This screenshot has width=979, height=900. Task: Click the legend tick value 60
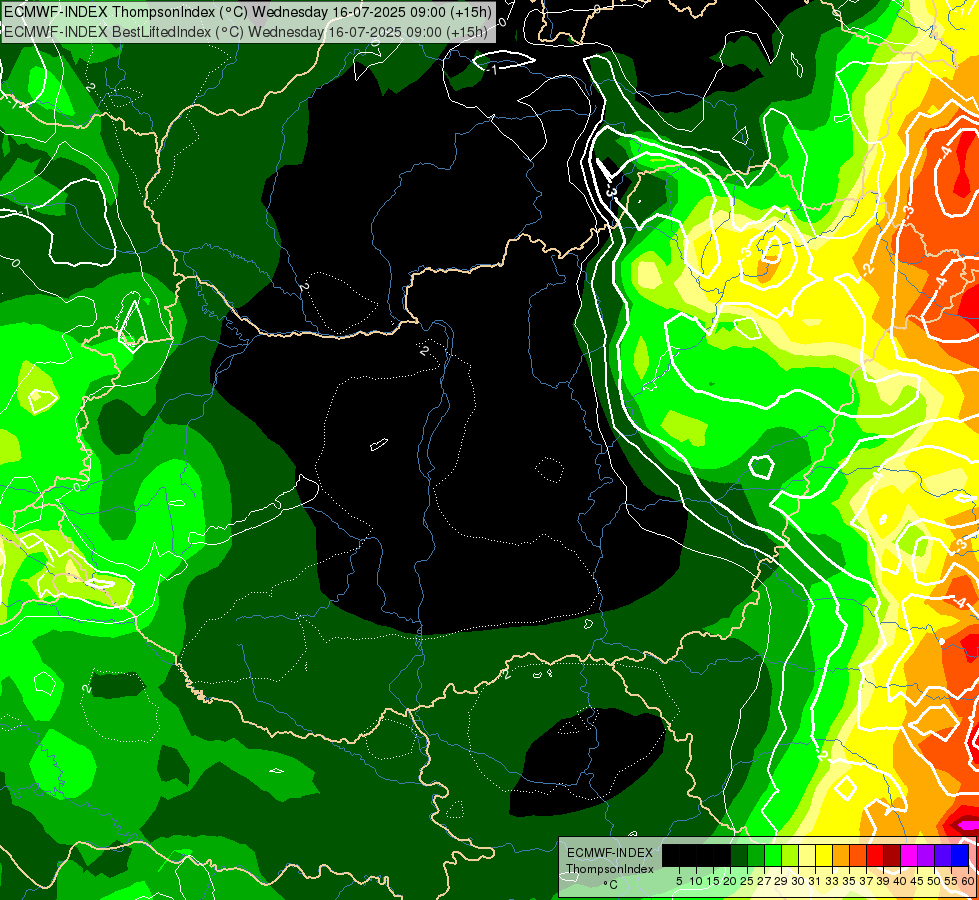pos(968,881)
